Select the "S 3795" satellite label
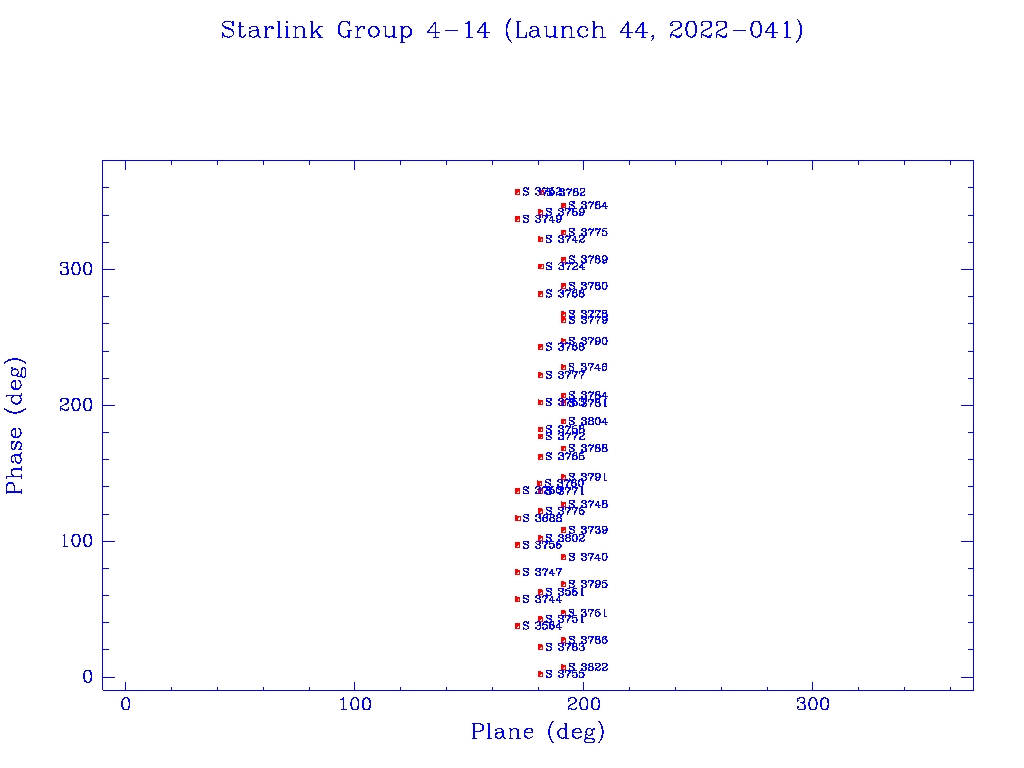The width and height of the screenshot is (1024, 768). [x=588, y=584]
